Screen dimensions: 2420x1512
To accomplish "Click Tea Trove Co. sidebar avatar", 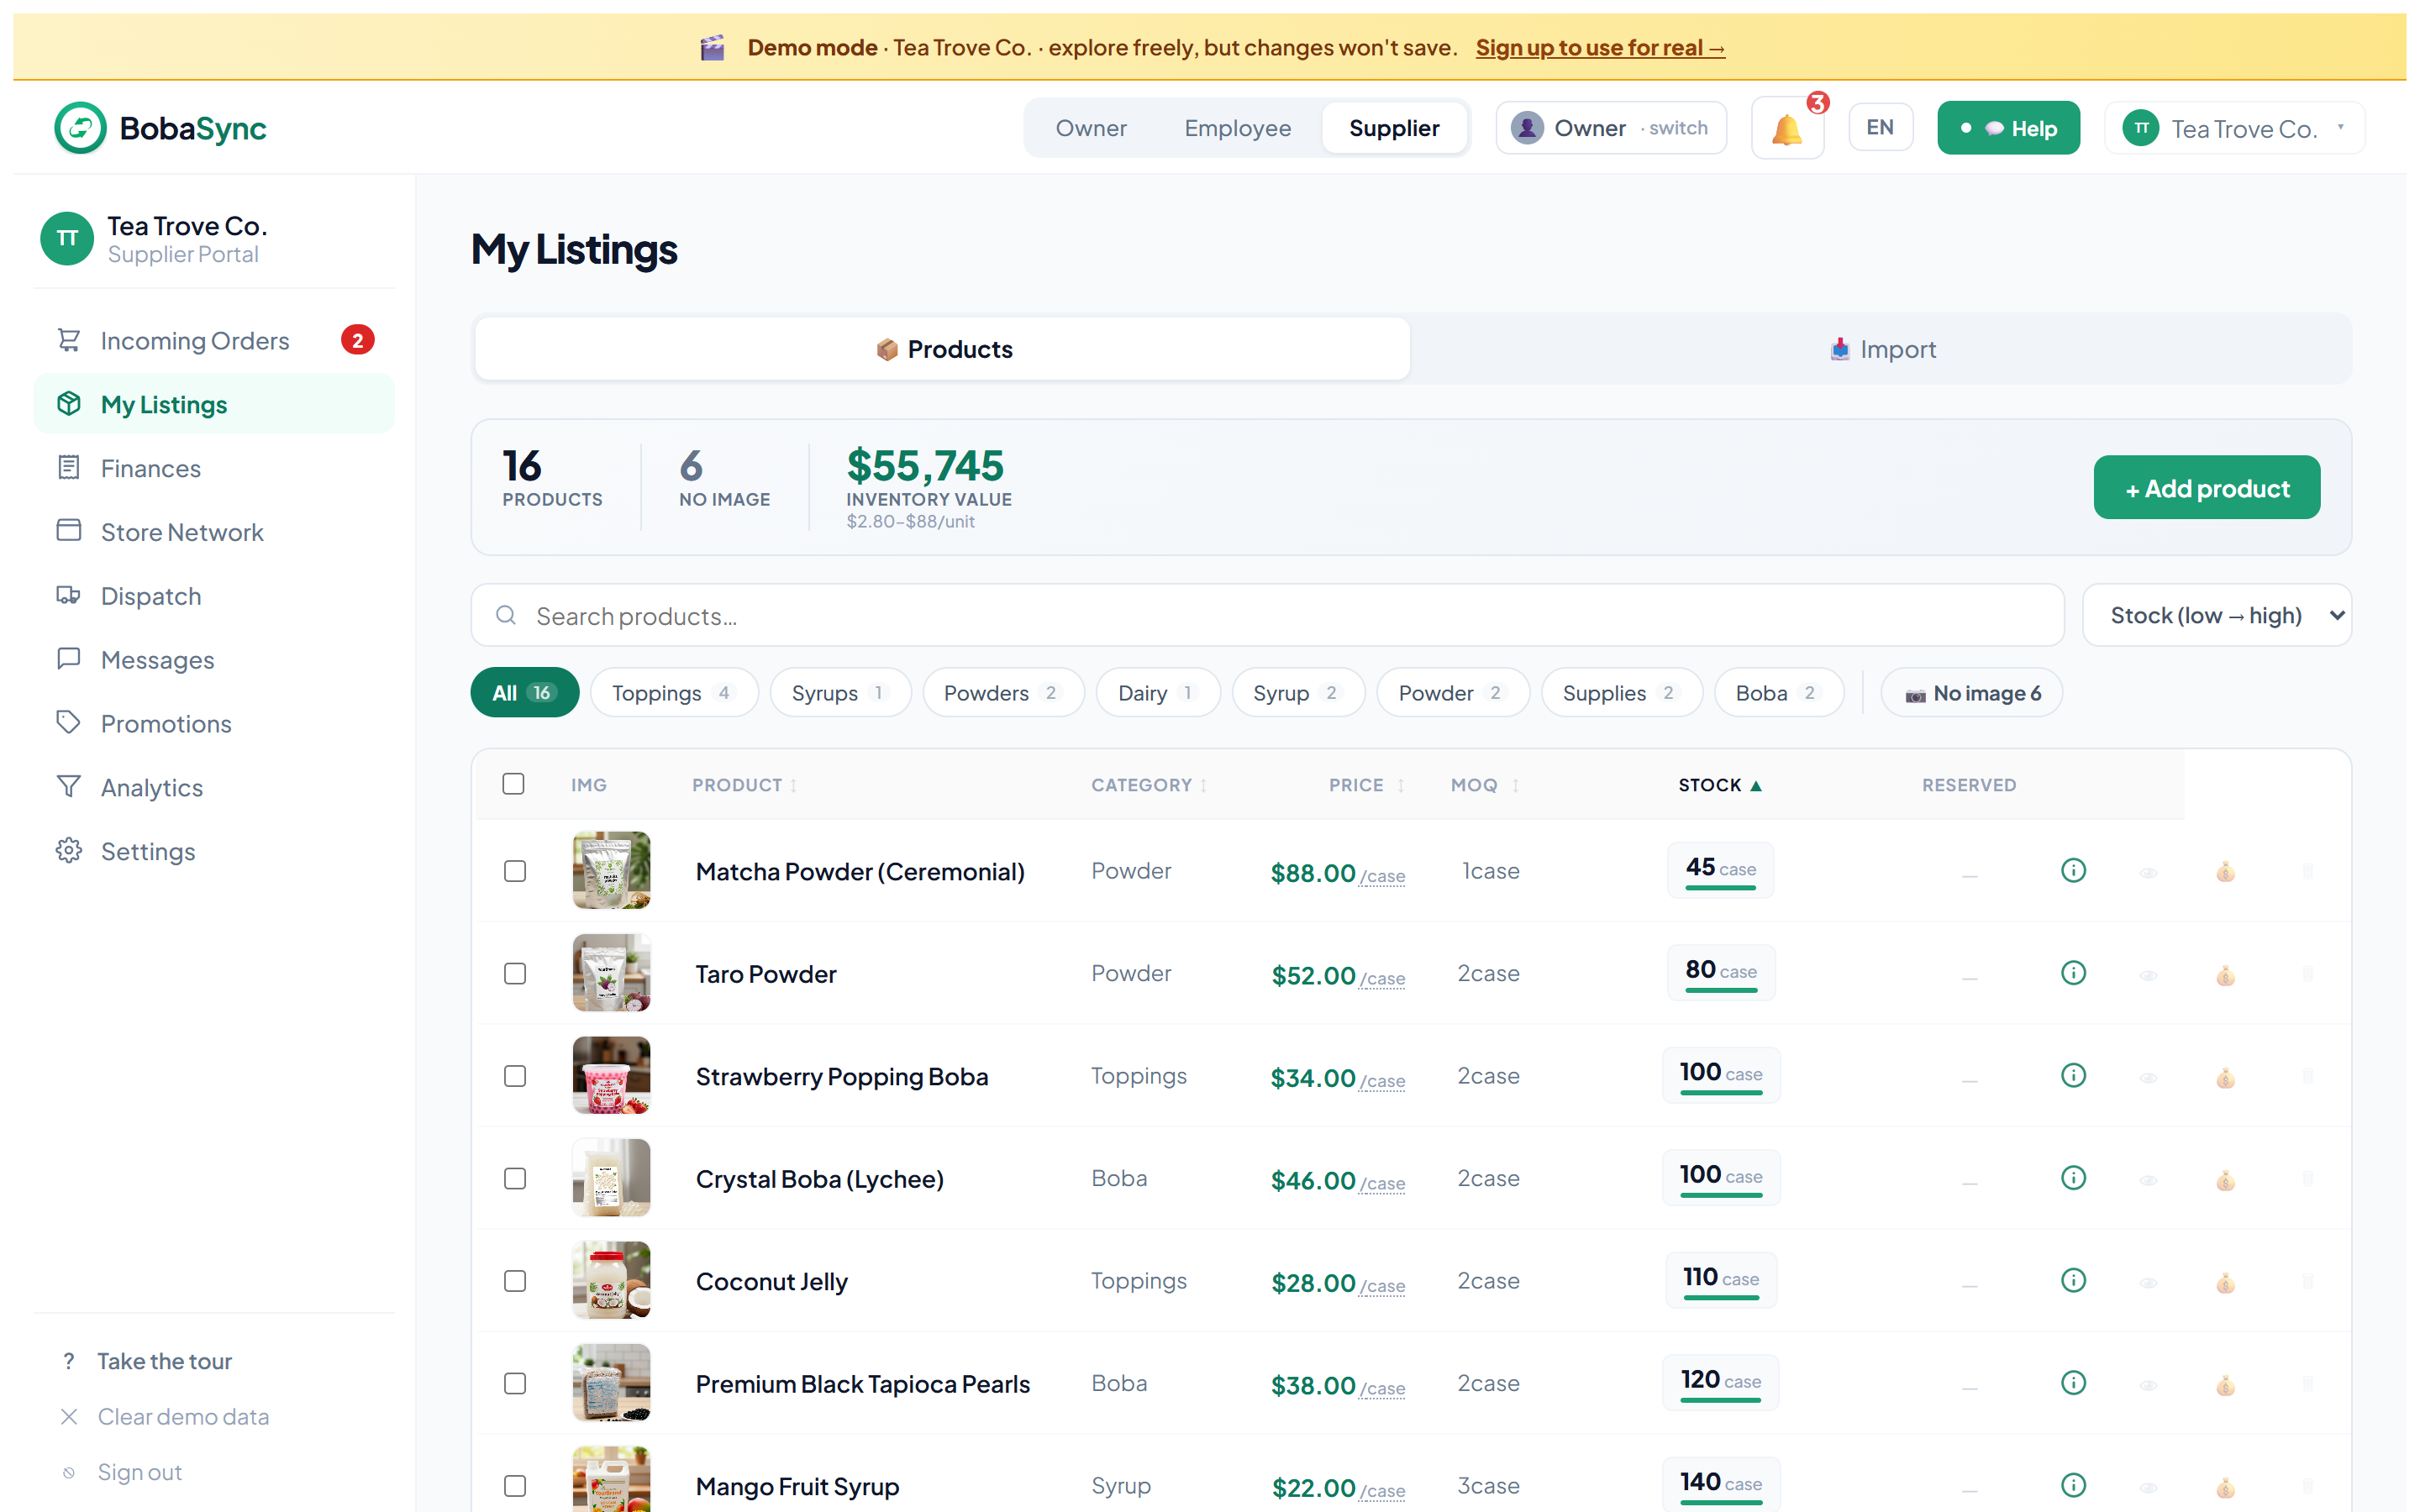I will pyautogui.click(x=67, y=239).
